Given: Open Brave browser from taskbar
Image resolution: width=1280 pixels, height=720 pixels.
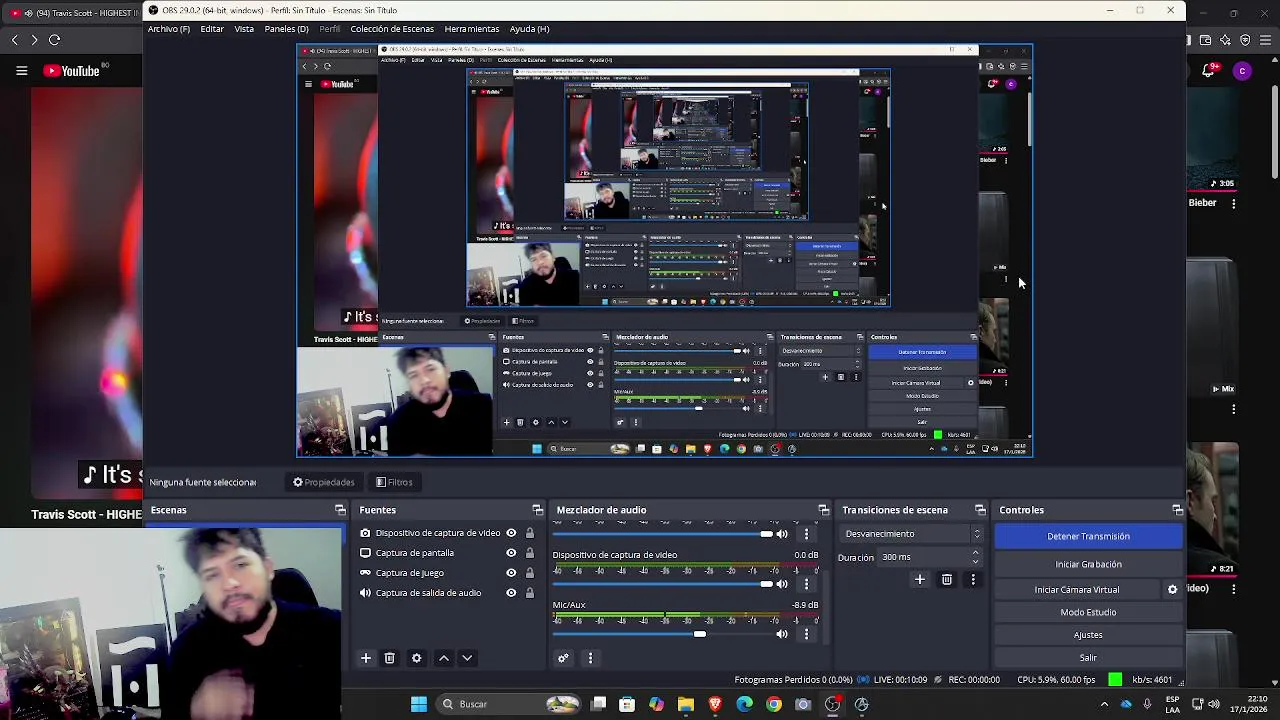Looking at the screenshot, I should point(715,704).
